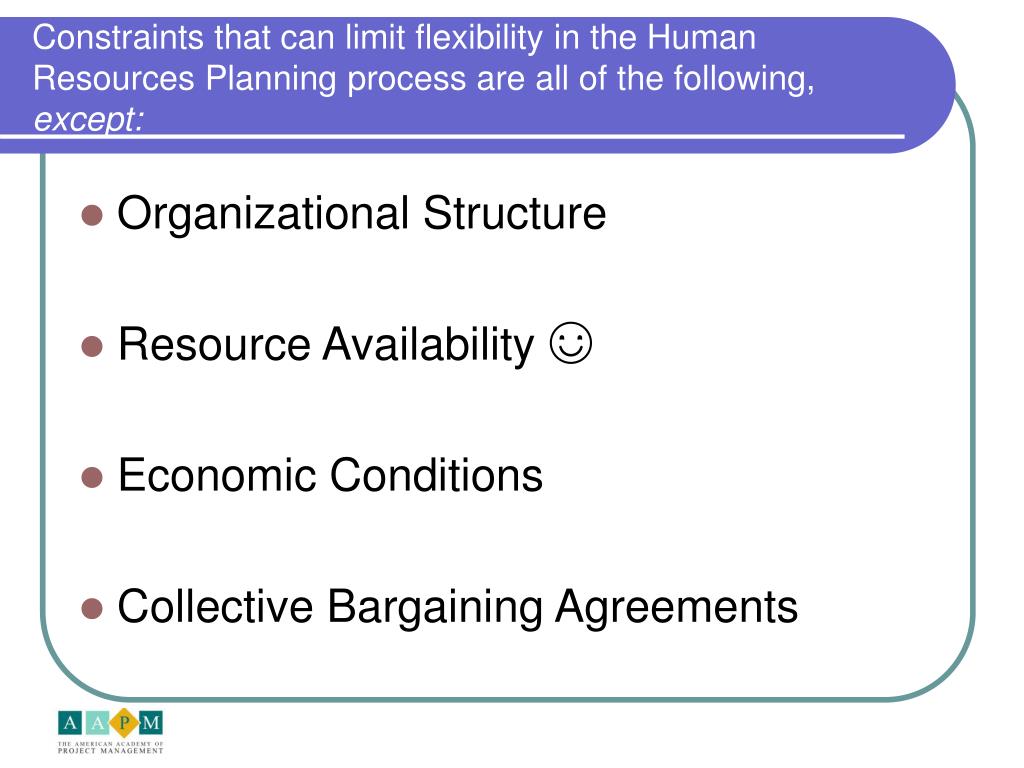Click the italic word except: in the title
Image resolution: width=1024 pixels, height=768 pixels.
pyautogui.click(x=88, y=120)
